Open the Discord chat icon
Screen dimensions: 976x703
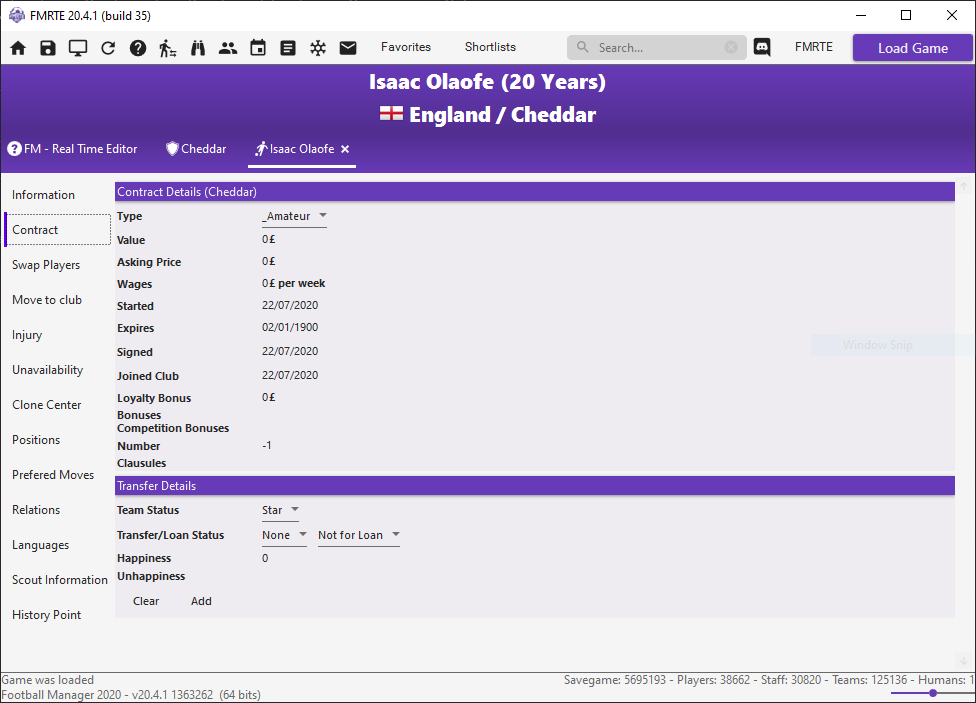click(762, 47)
